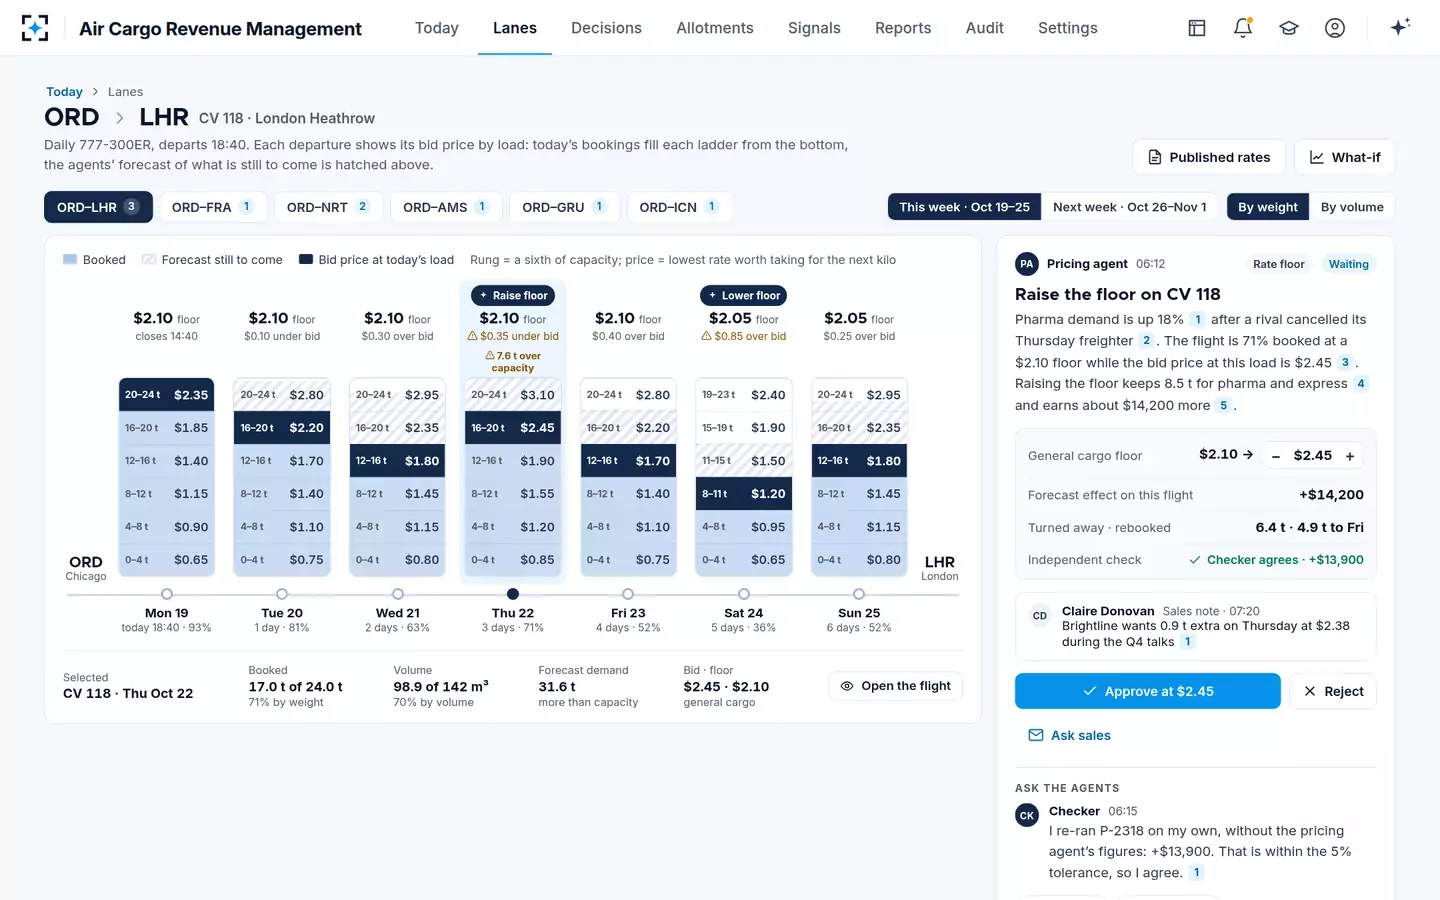Switch to By weight view
Screen dimensions: 1440x900
[1268, 207]
